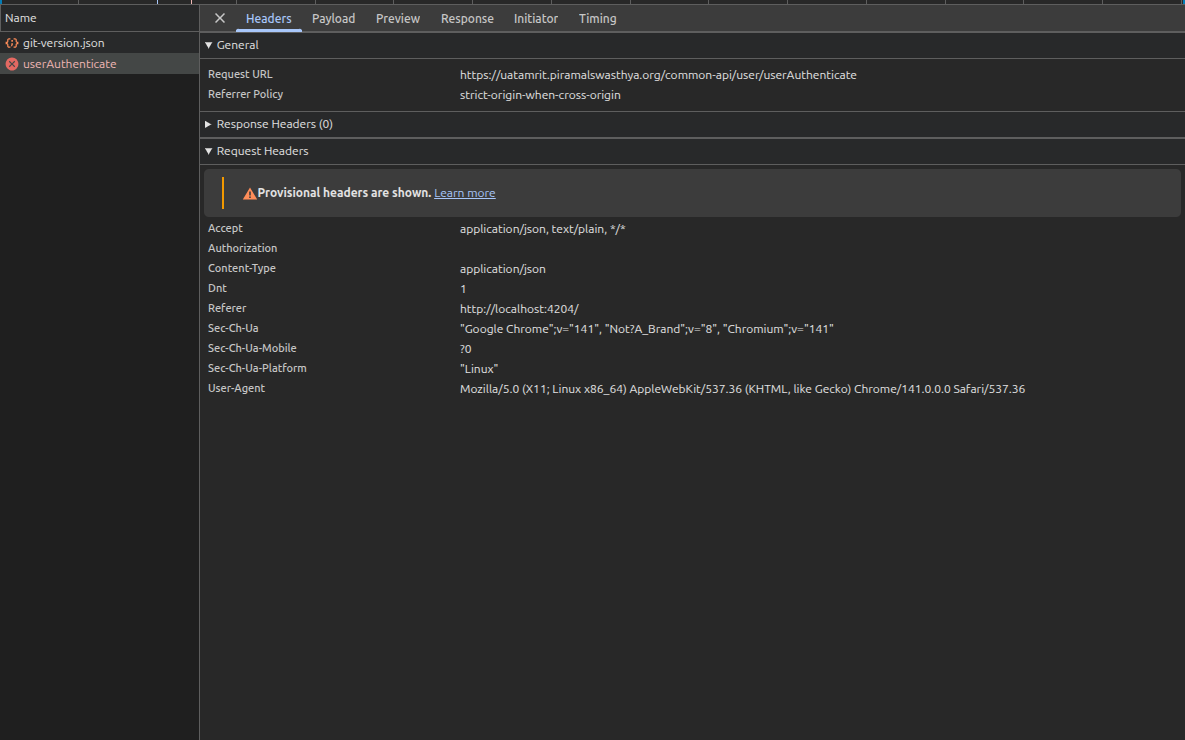Click the provisional headers warning triangle

249,193
